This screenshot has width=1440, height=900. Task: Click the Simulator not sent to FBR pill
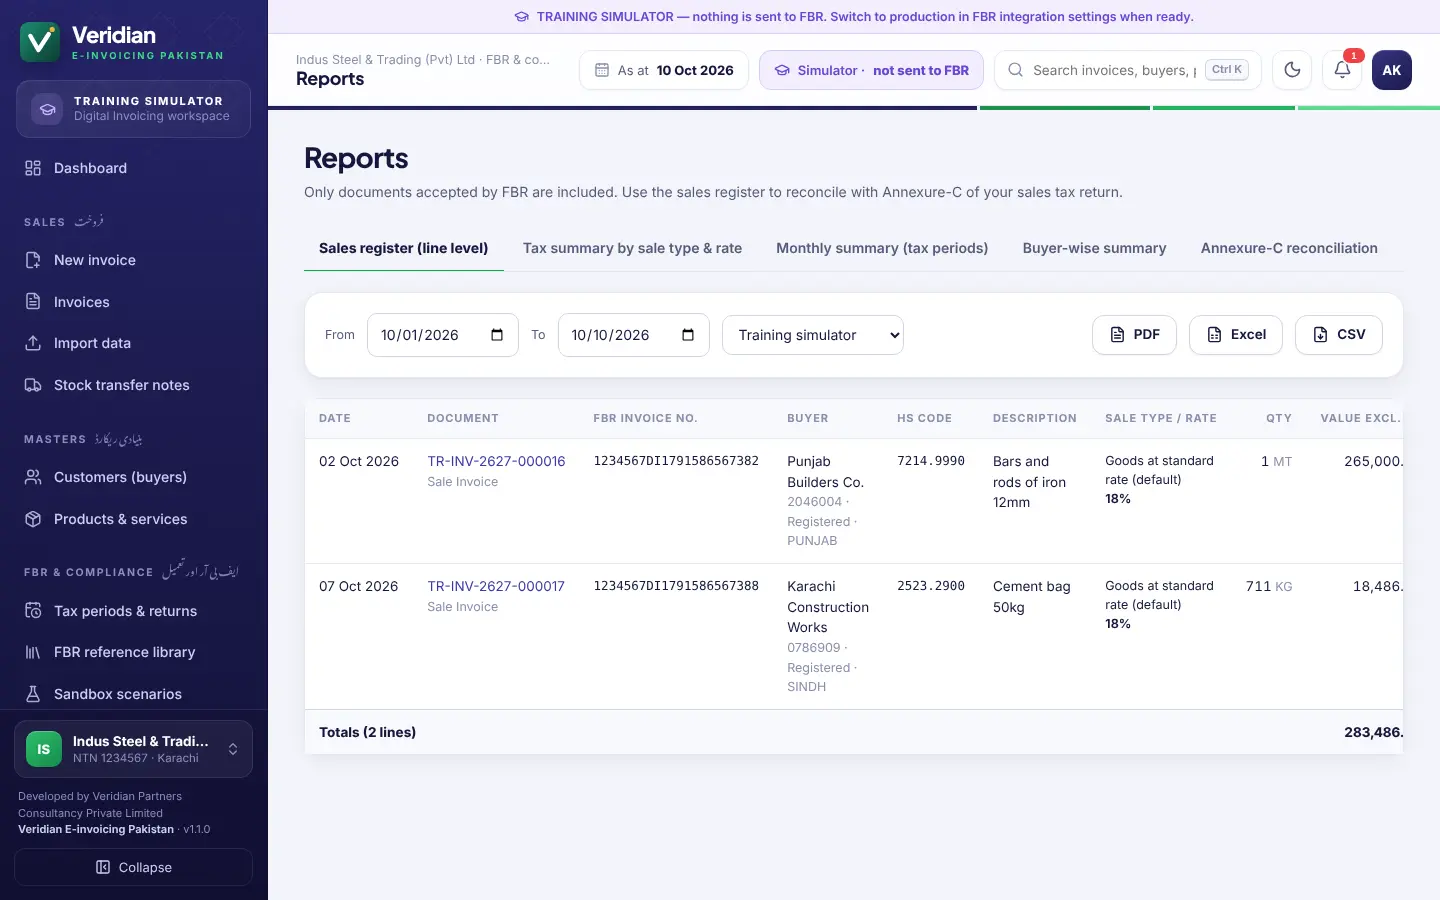tap(871, 70)
